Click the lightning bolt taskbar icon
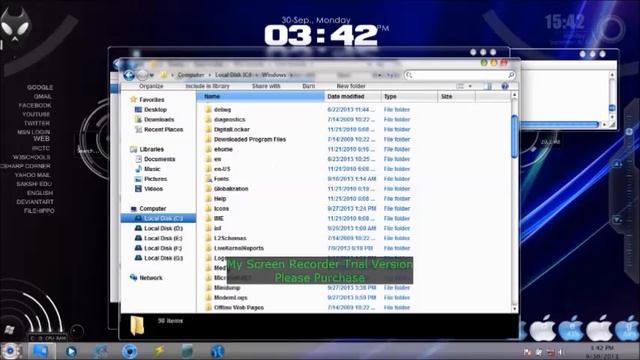 point(159,351)
